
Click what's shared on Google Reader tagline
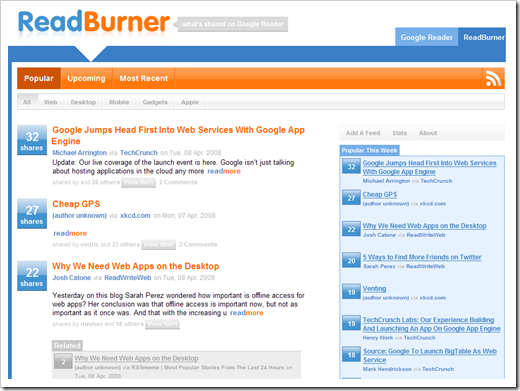(x=233, y=24)
